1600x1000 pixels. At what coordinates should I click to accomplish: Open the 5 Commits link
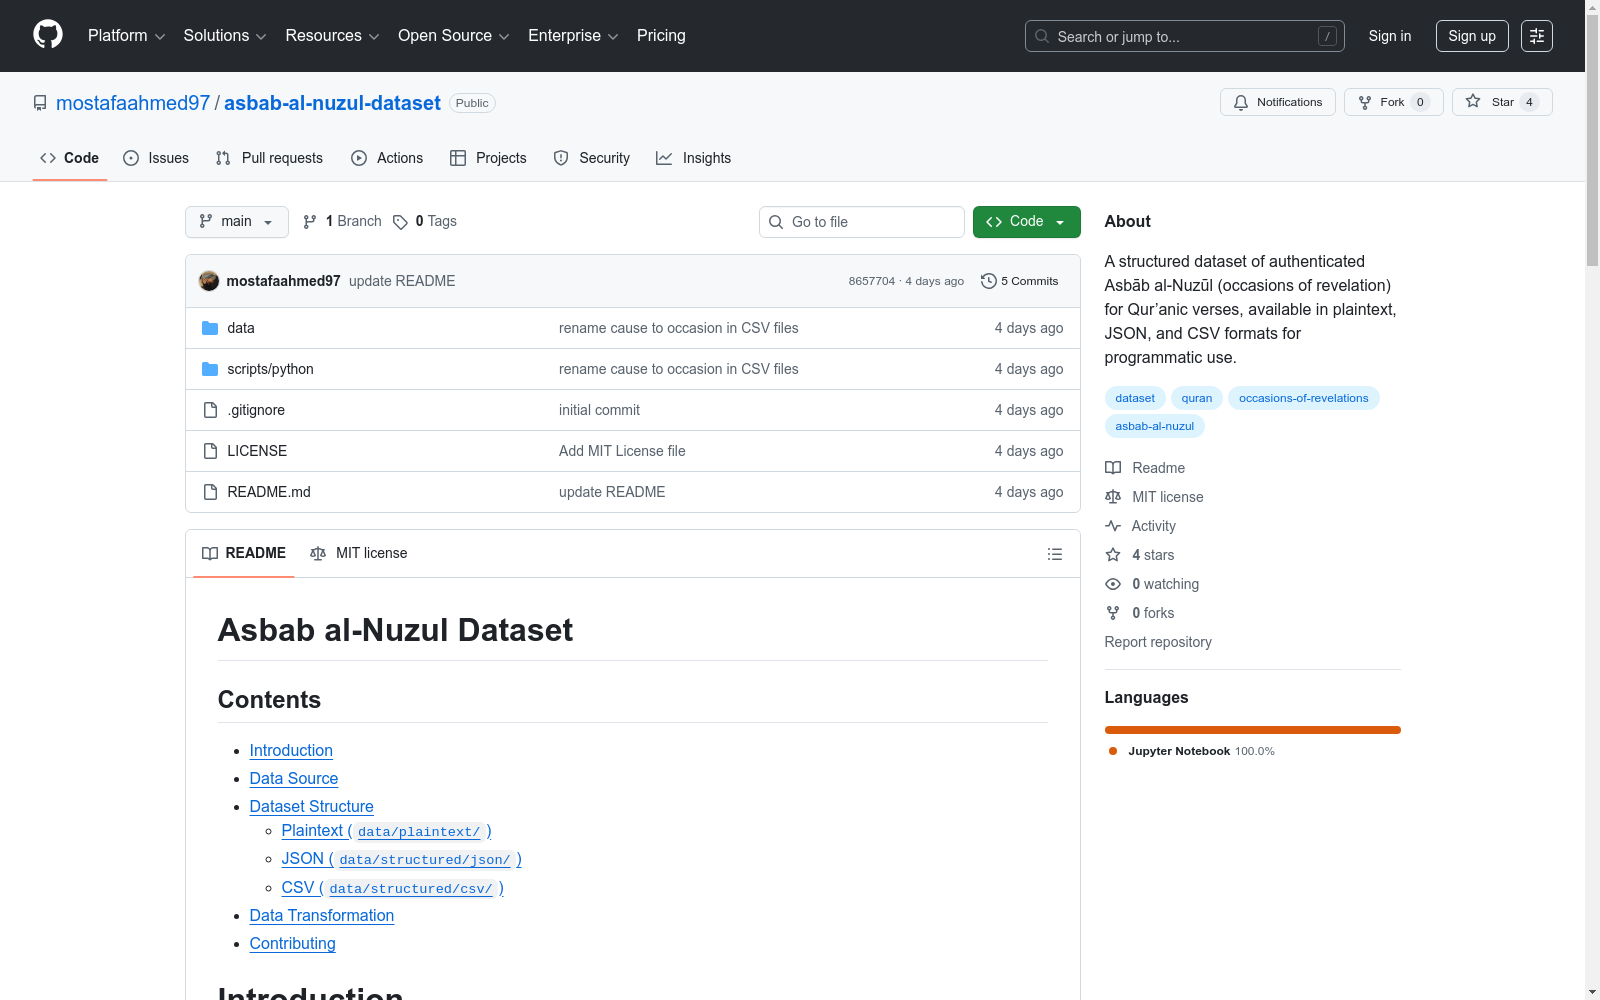coord(1020,281)
